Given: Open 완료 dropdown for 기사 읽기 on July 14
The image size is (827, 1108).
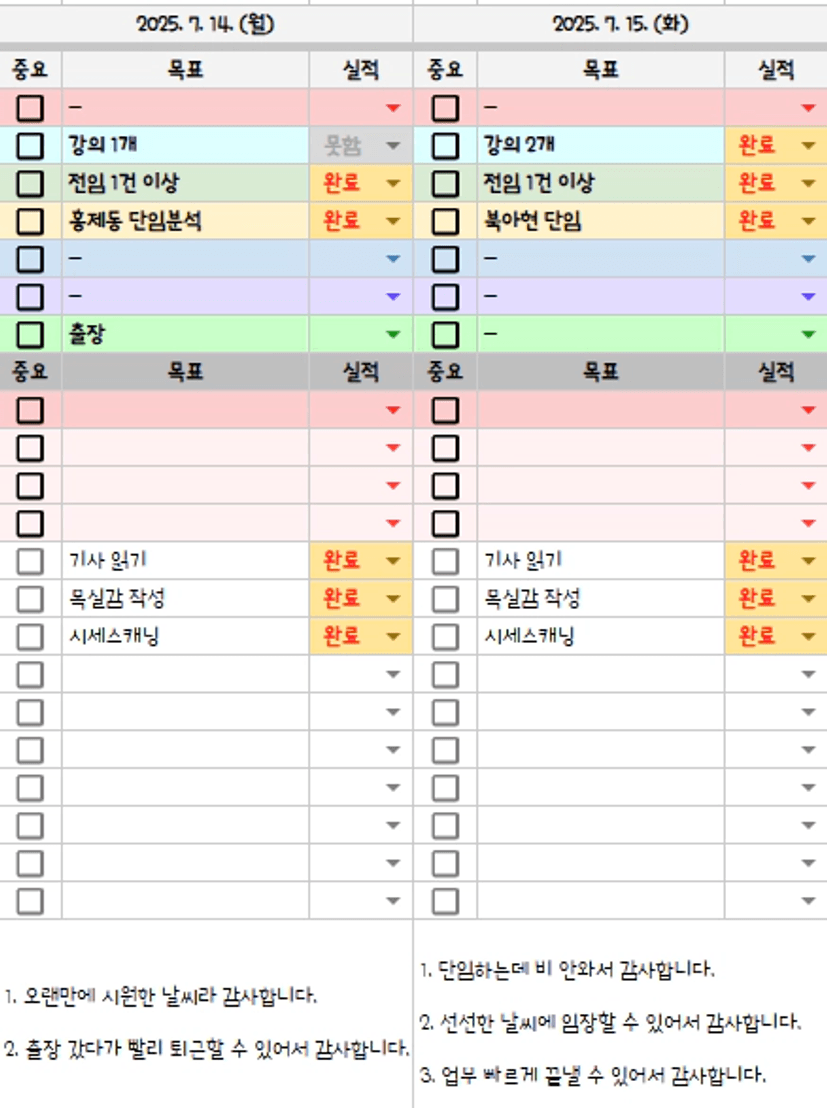Looking at the screenshot, I should pyautogui.click(x=393, y=561).
